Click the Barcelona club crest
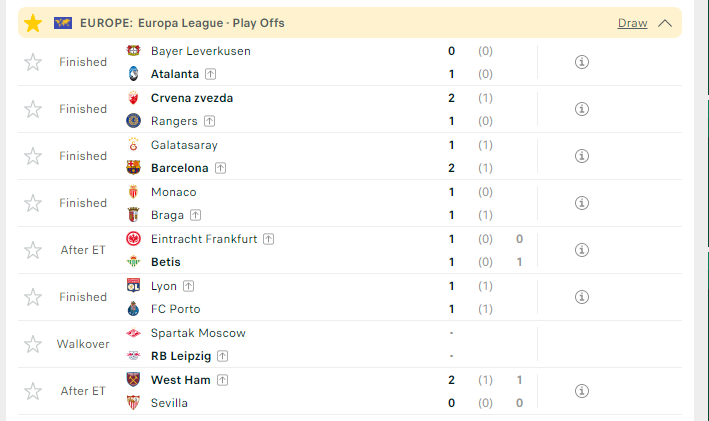Screen dimensions: 709x421 click(133, 168)
